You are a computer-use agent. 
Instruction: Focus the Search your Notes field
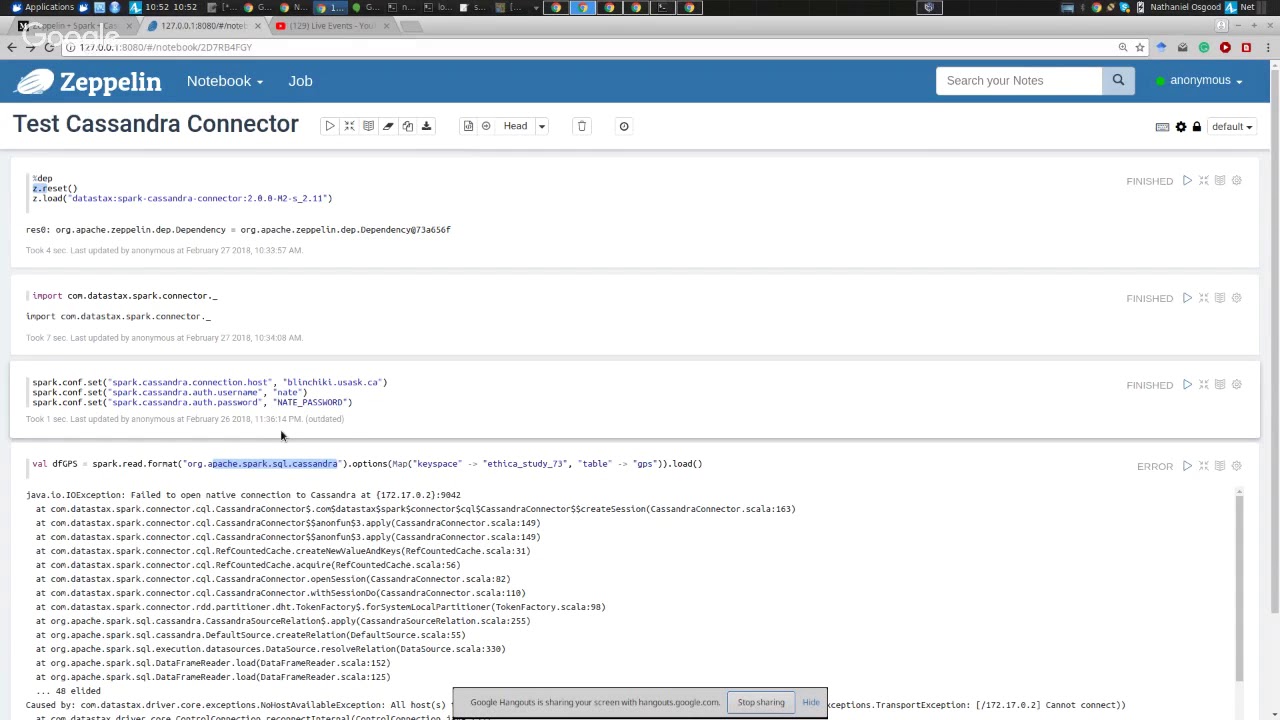[x=1018, y=81]
